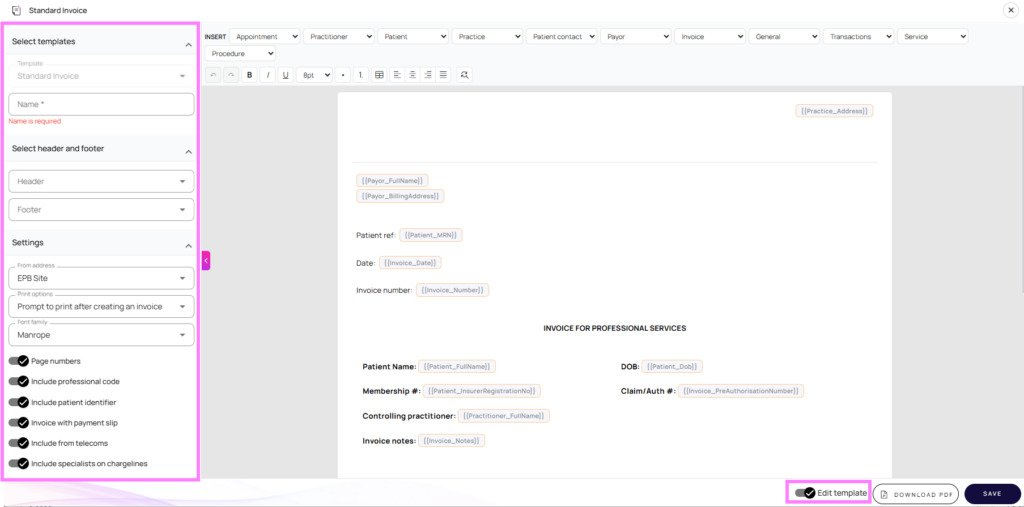Toggle Include specialists on chargelines switch

tap(19, 463)
